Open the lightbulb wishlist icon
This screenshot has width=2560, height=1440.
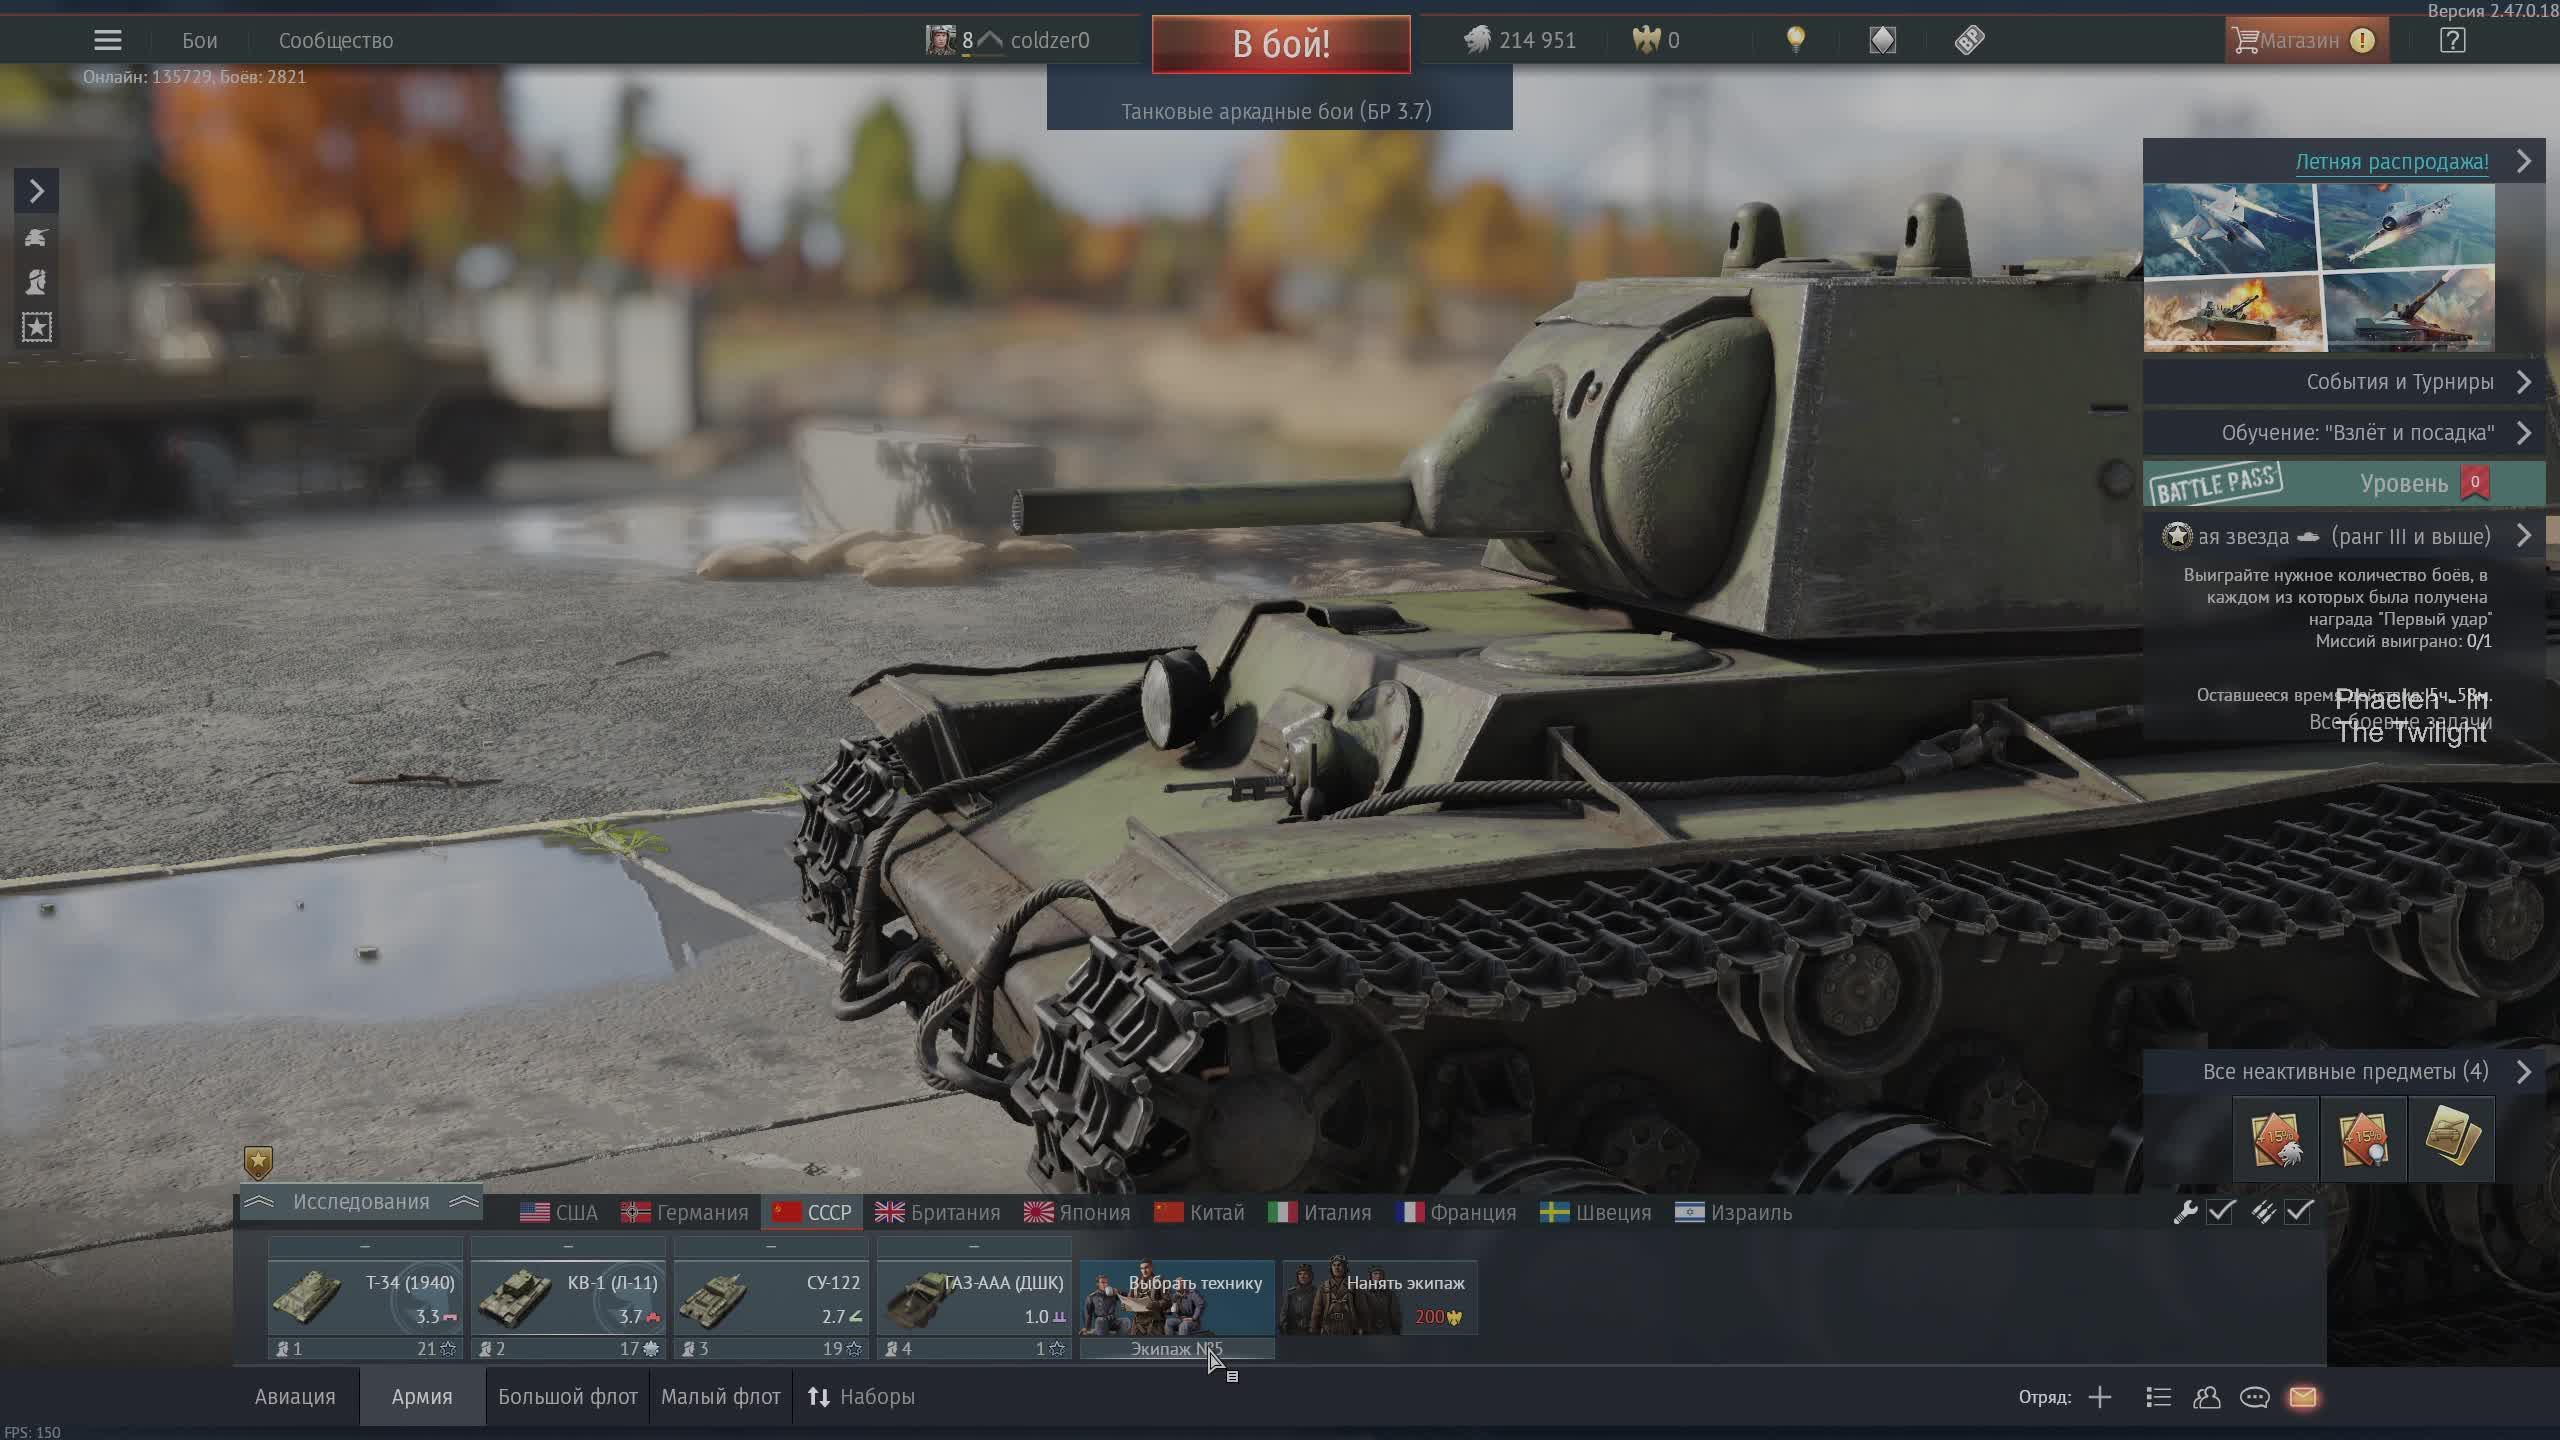pos(1796,40)
